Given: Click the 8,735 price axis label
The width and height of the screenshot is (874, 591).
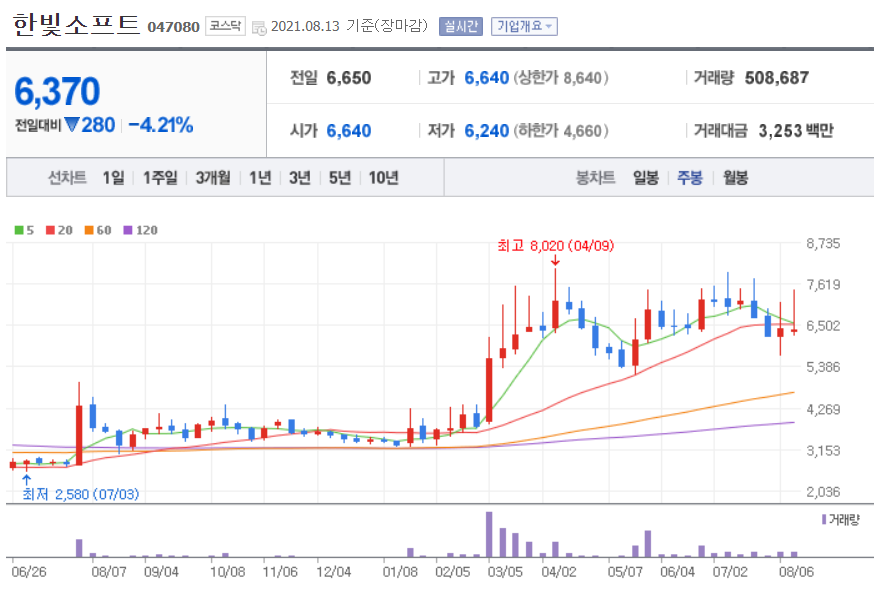Looking at the screenshot, I should click(x=823, y=244).
